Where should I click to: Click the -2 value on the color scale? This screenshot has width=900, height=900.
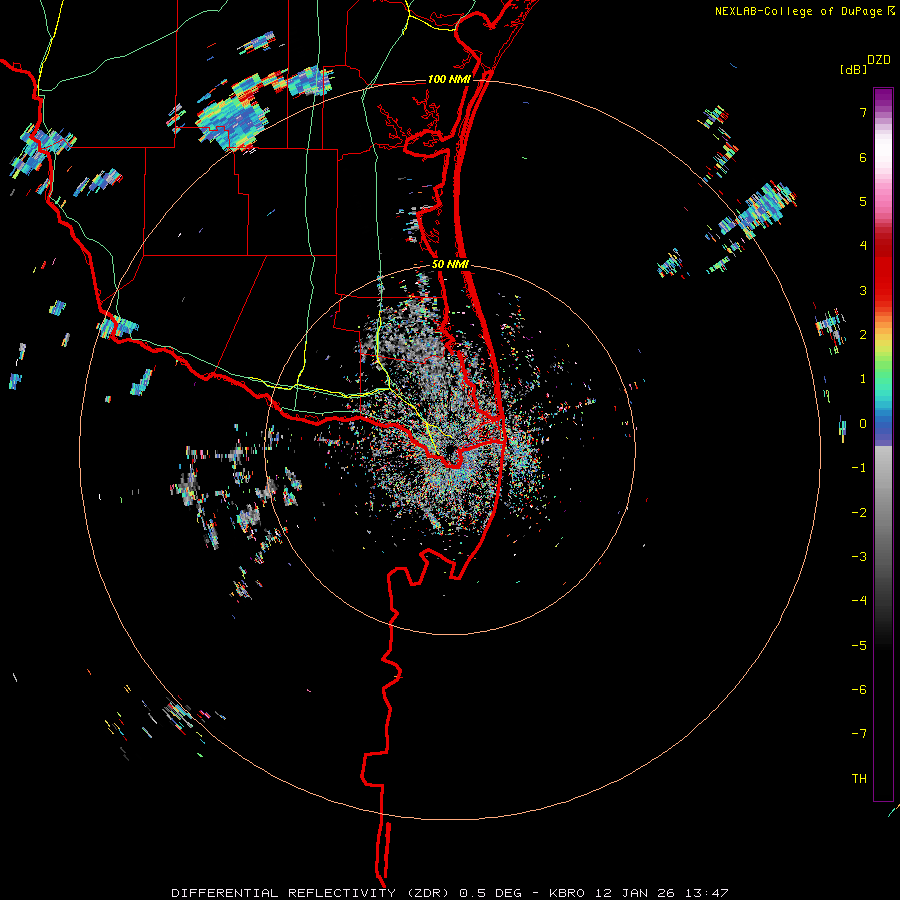[859, 512]
